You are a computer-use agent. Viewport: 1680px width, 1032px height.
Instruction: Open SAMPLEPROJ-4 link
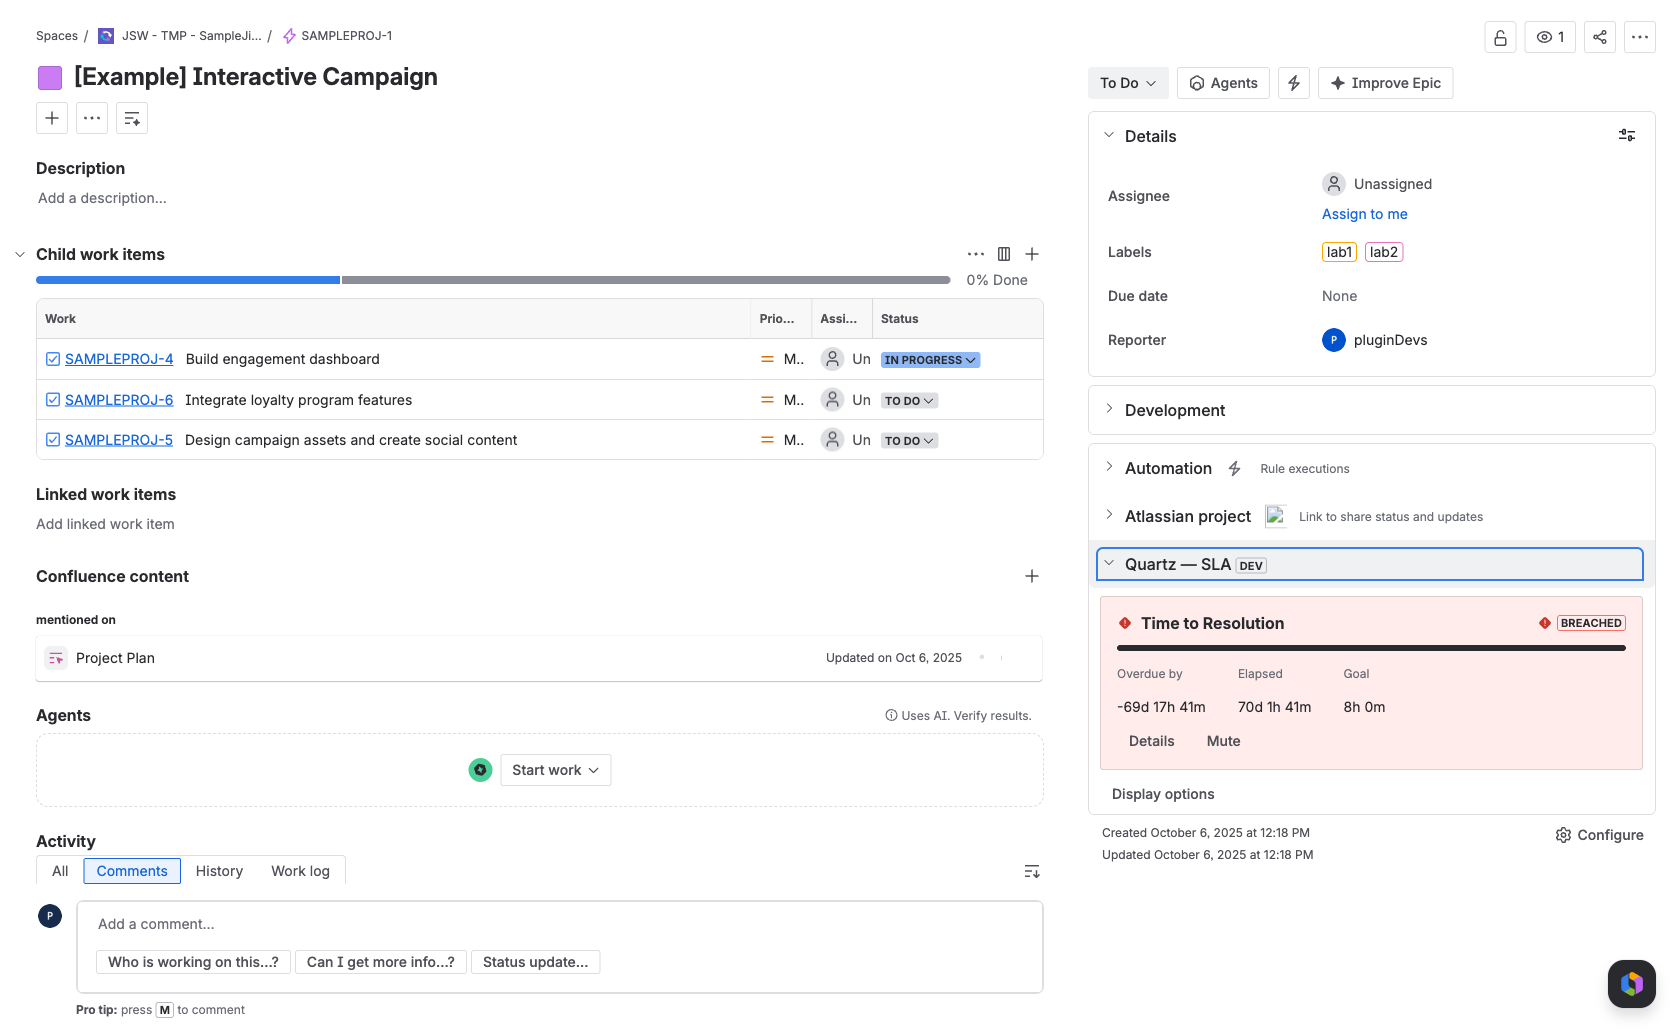point(119,359)
